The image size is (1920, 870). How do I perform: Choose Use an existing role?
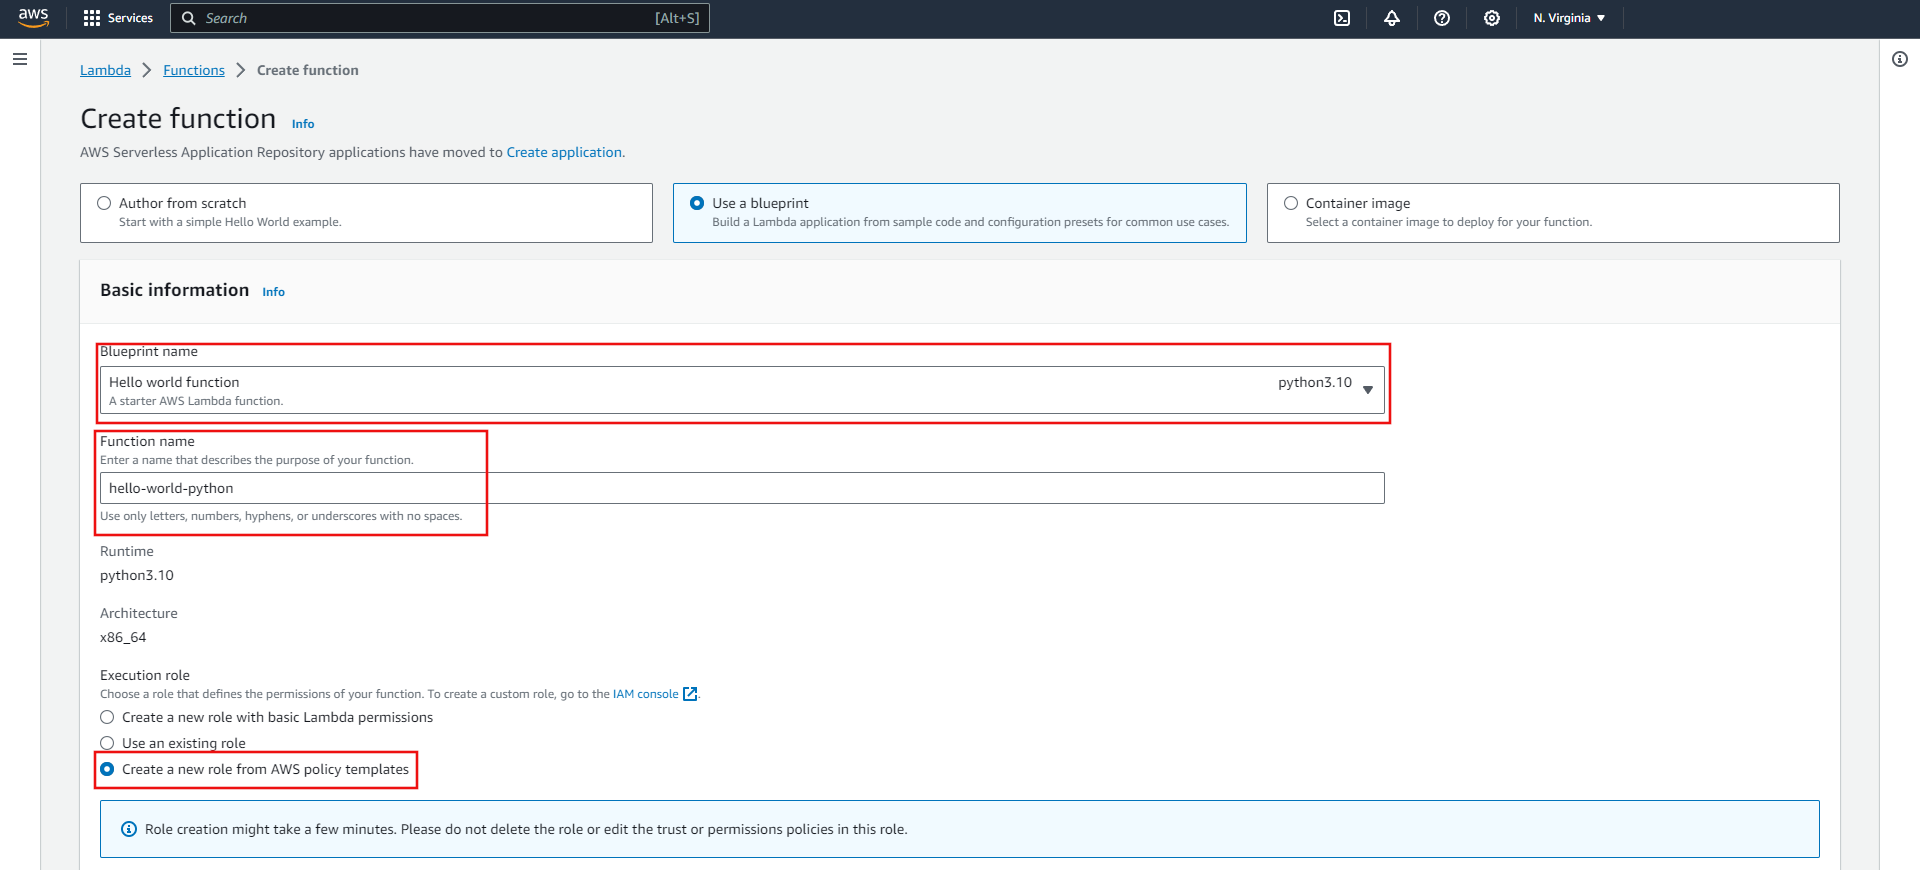tap(107, 743)
